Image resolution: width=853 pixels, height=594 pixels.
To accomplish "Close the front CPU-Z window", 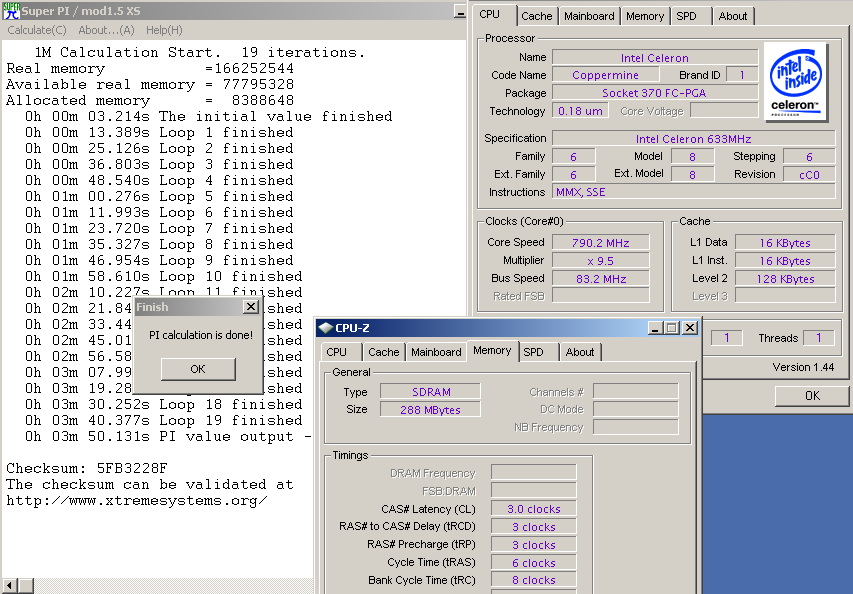I will tap(690, 328).
